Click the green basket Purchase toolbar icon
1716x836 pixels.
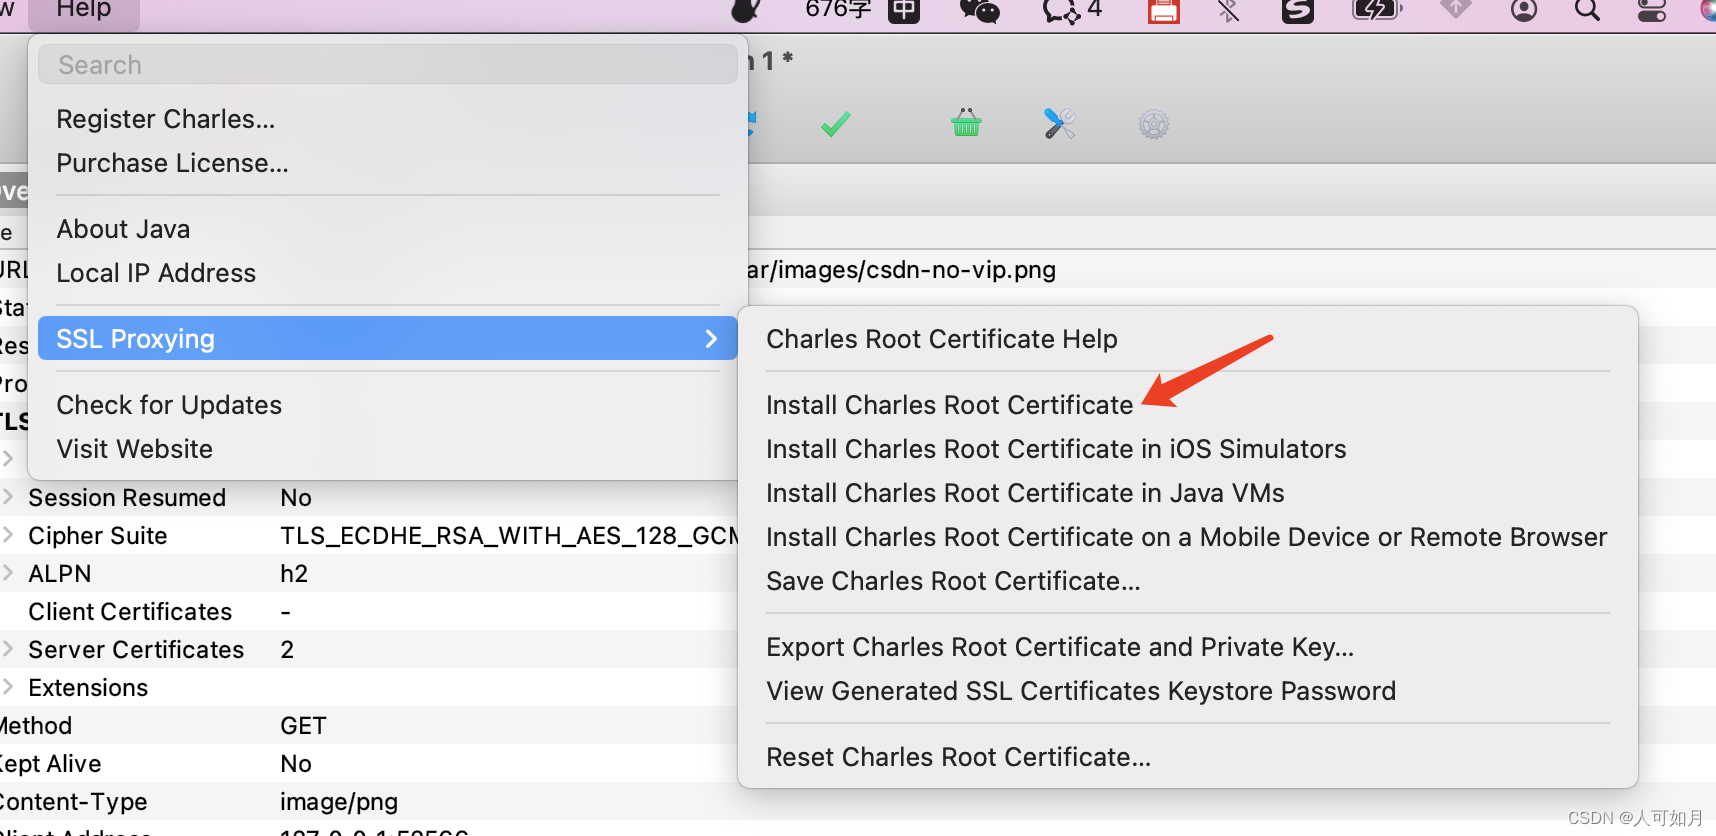(x=966, y=123)
